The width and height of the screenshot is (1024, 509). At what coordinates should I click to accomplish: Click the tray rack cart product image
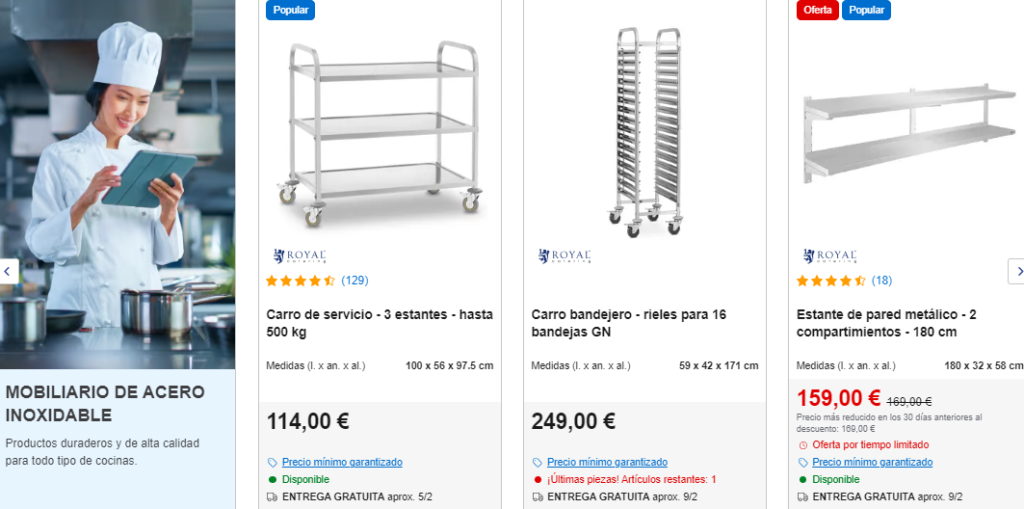(646, 130)
